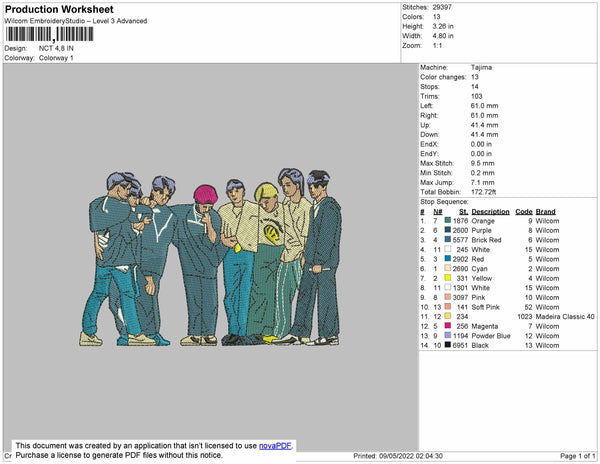600x464 pixels.
Task: Click stitch count '1301' in the White row
Action: [460, 288]
